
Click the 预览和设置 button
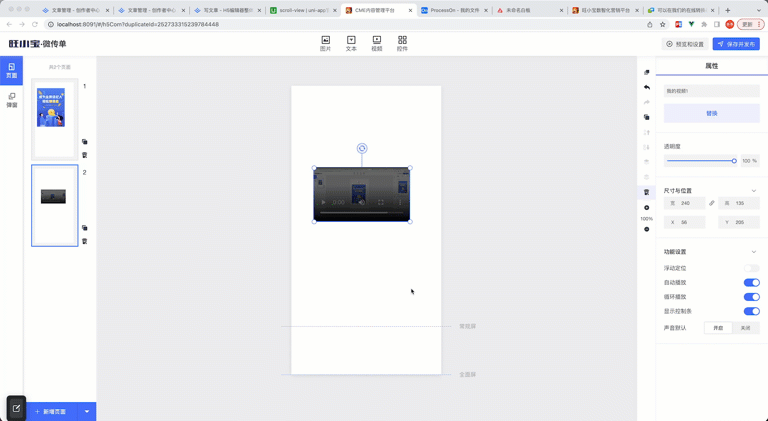[x=685, y=44]
